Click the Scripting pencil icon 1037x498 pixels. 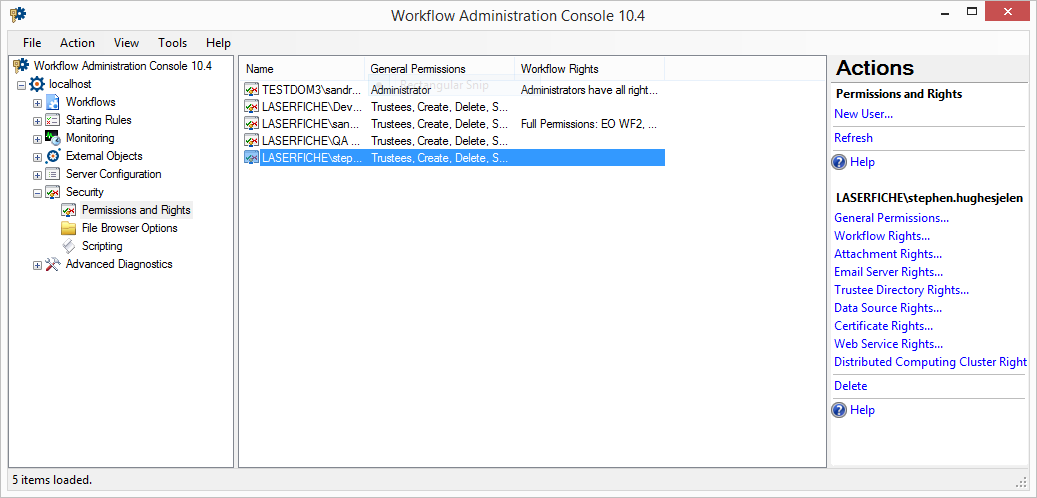pyautogui.click(x=69, y=246)
